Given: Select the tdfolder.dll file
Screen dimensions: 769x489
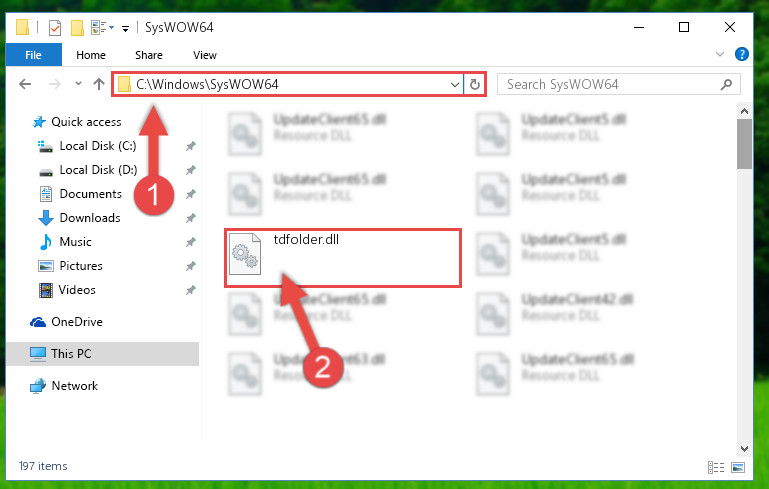Looking at the screenshot, I should pyautogui.click(x=343, y=257).
